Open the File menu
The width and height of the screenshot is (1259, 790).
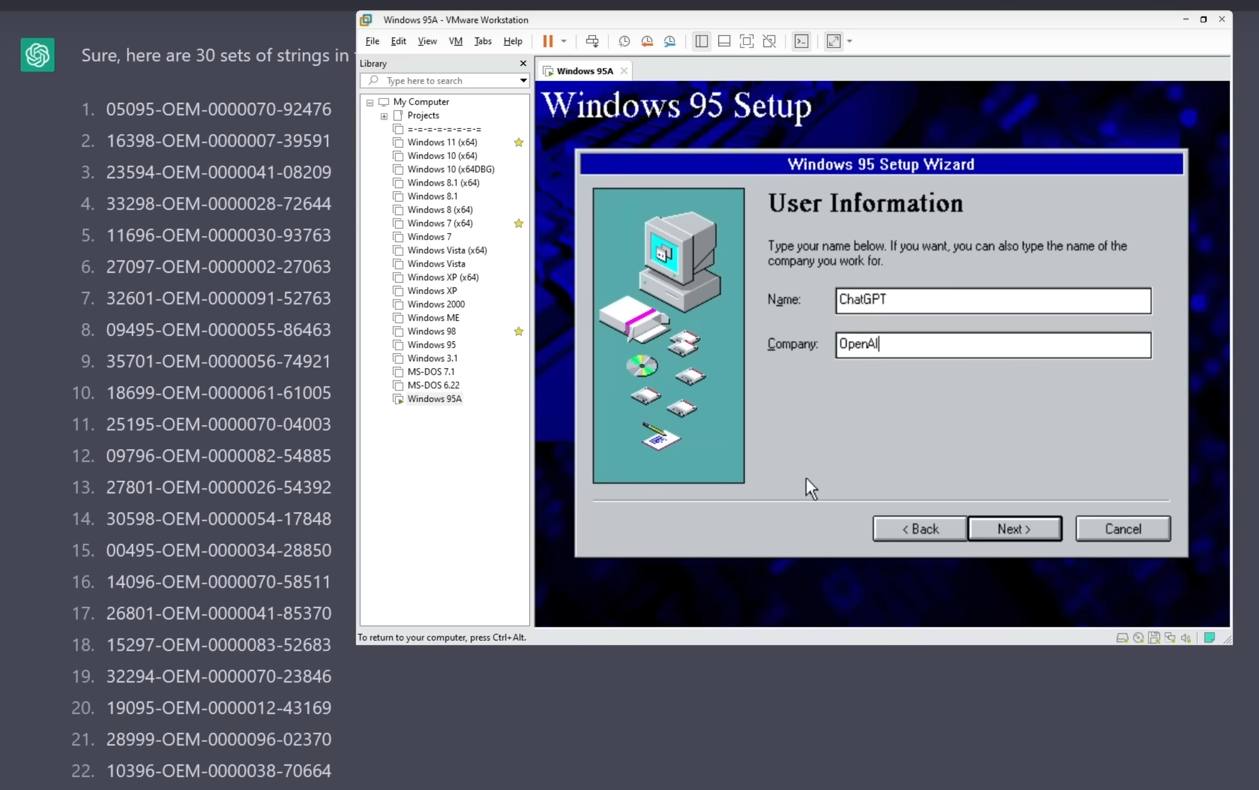(372, 41)
